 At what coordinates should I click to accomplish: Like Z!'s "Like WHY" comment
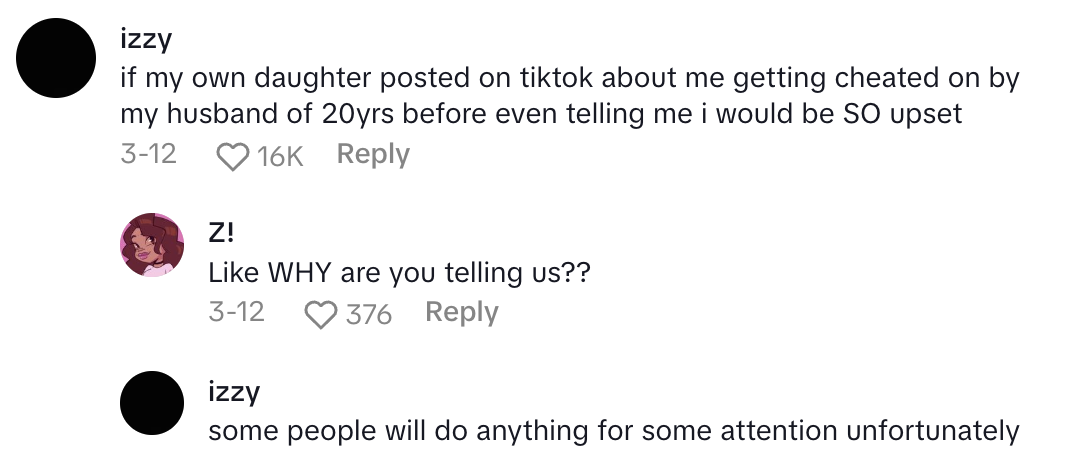pos(321,313)
